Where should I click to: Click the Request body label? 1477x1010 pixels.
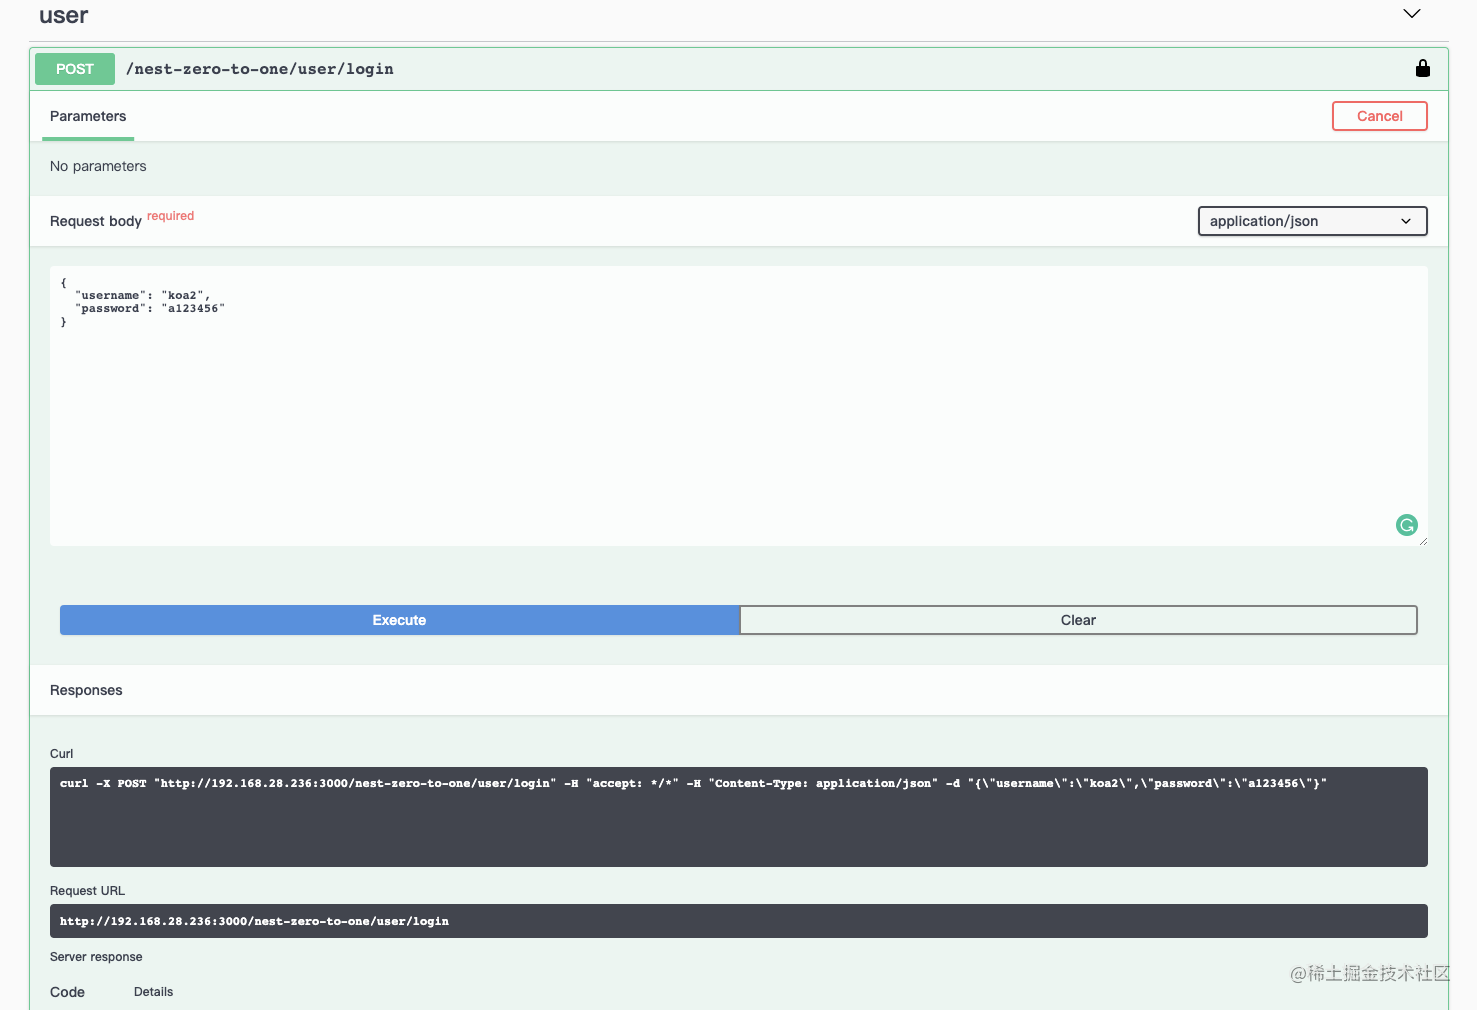(x=96, y=221)
